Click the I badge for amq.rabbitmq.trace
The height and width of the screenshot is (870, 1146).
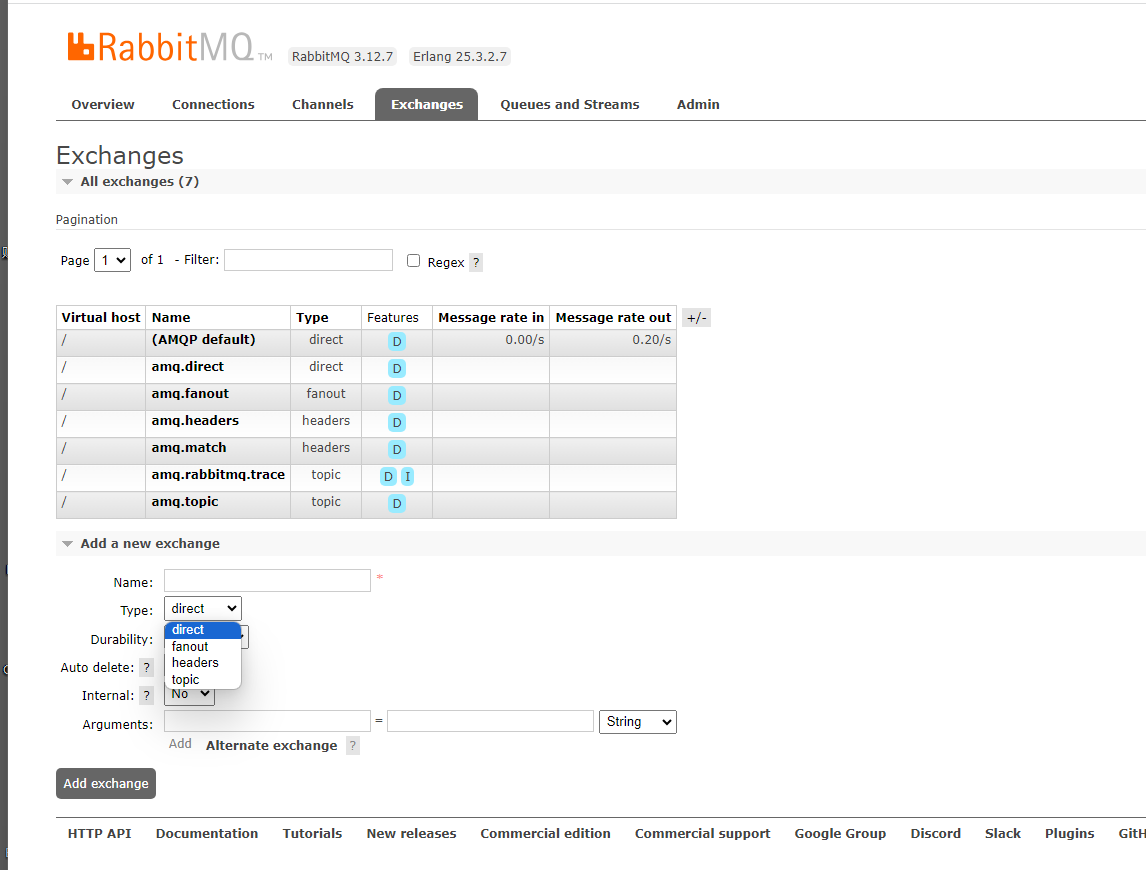point(408,477)
